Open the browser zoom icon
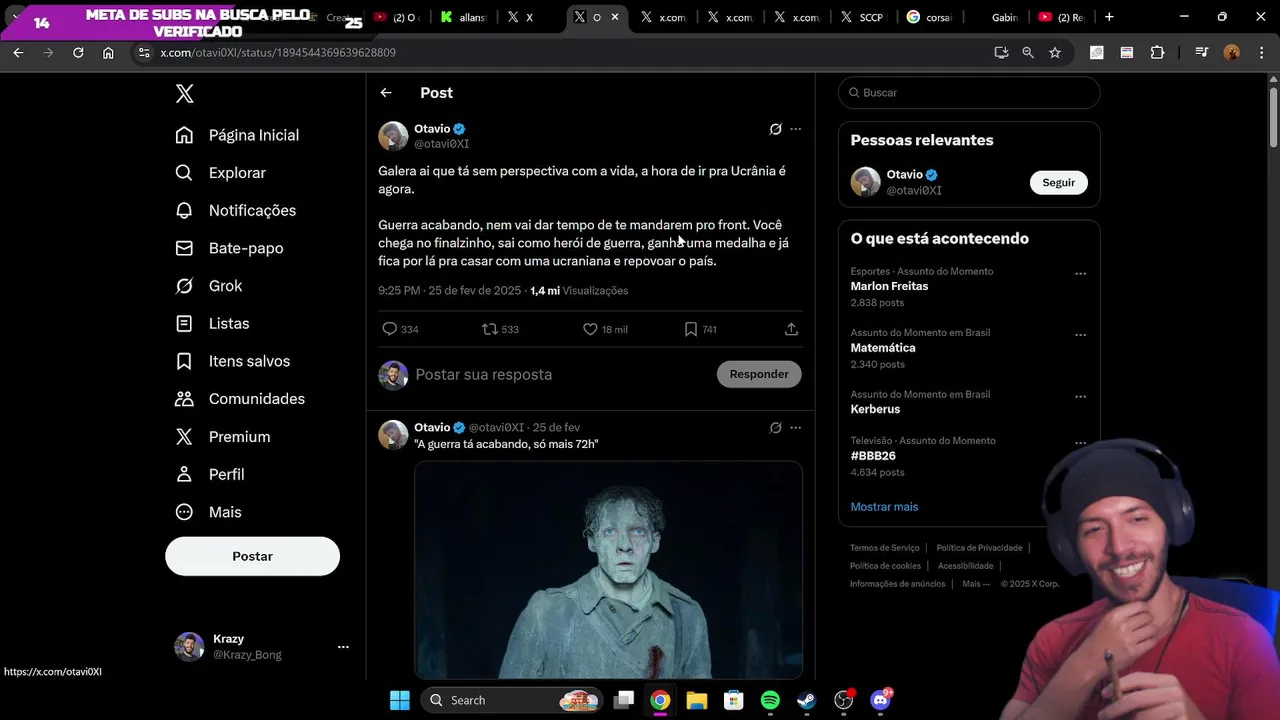The width and height of the screenshot is (1280, 720). coord(1028,52)
